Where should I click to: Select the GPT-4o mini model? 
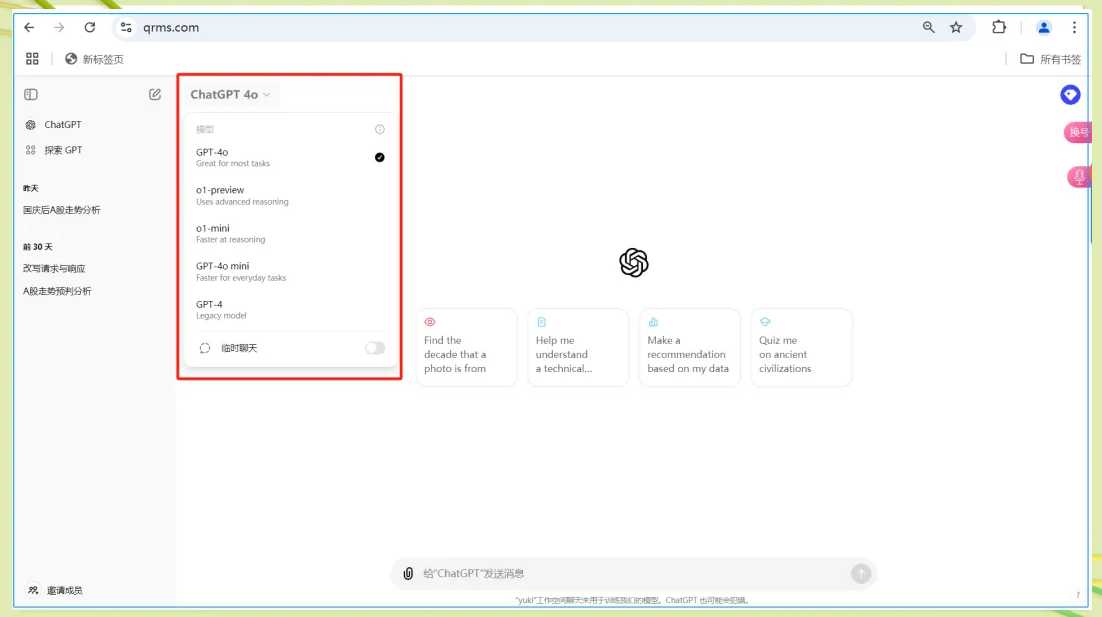click(290, 271)
